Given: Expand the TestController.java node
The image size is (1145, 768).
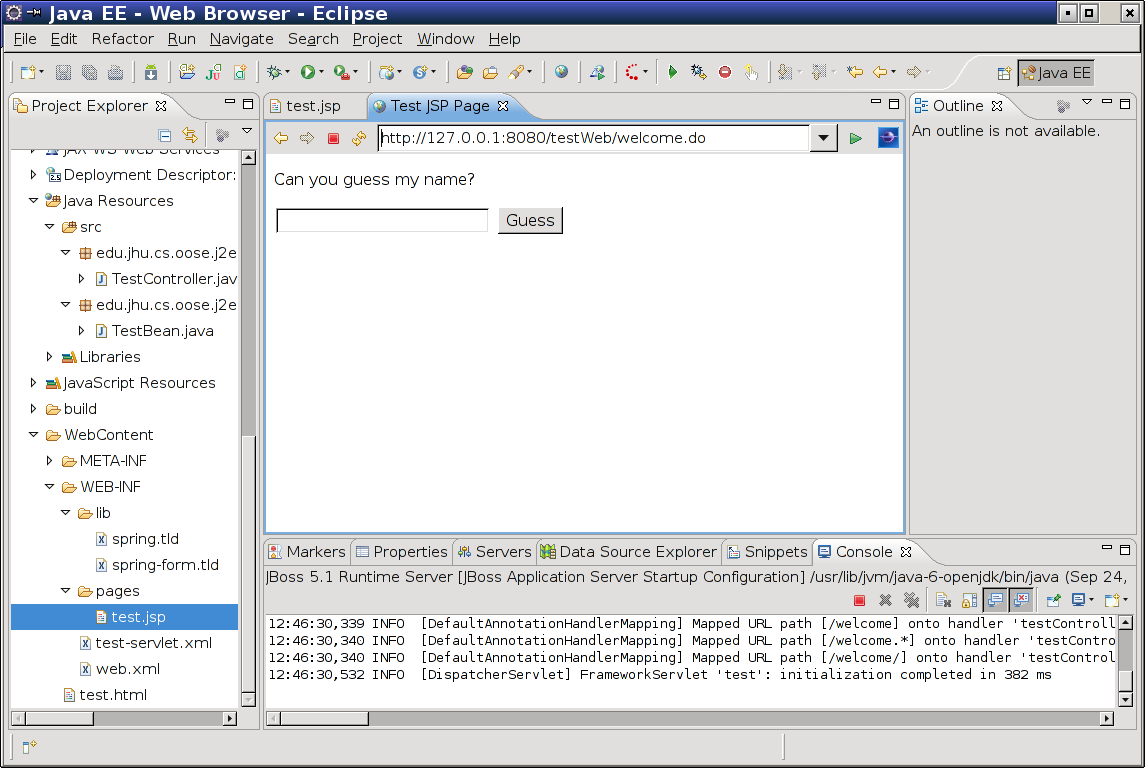Looking at the screenshot, I should click(x=81, y=279).
